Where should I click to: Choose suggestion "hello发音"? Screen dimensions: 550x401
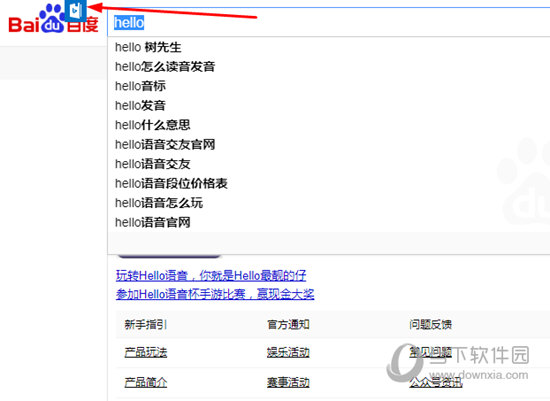click(140, 105)
